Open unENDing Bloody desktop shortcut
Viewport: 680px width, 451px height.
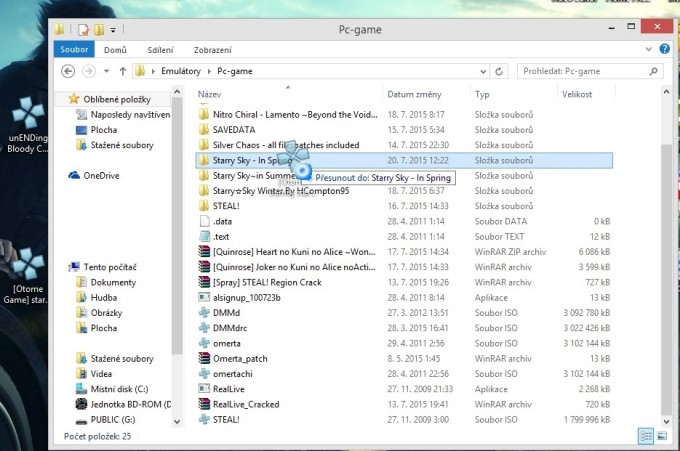coord(27,125)
